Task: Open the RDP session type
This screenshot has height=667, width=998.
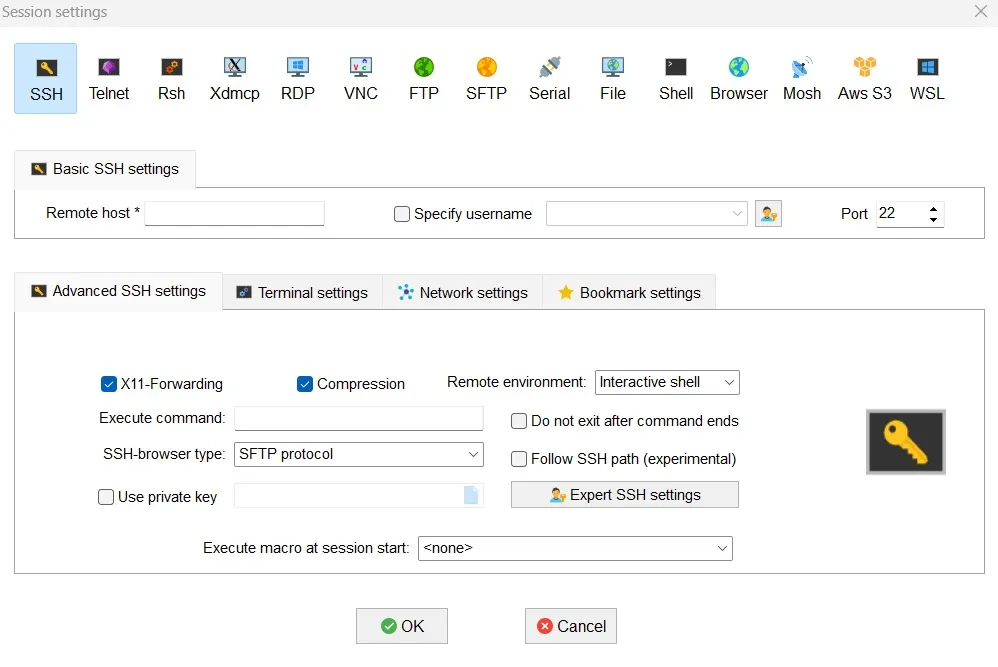Action: [297, 78]
